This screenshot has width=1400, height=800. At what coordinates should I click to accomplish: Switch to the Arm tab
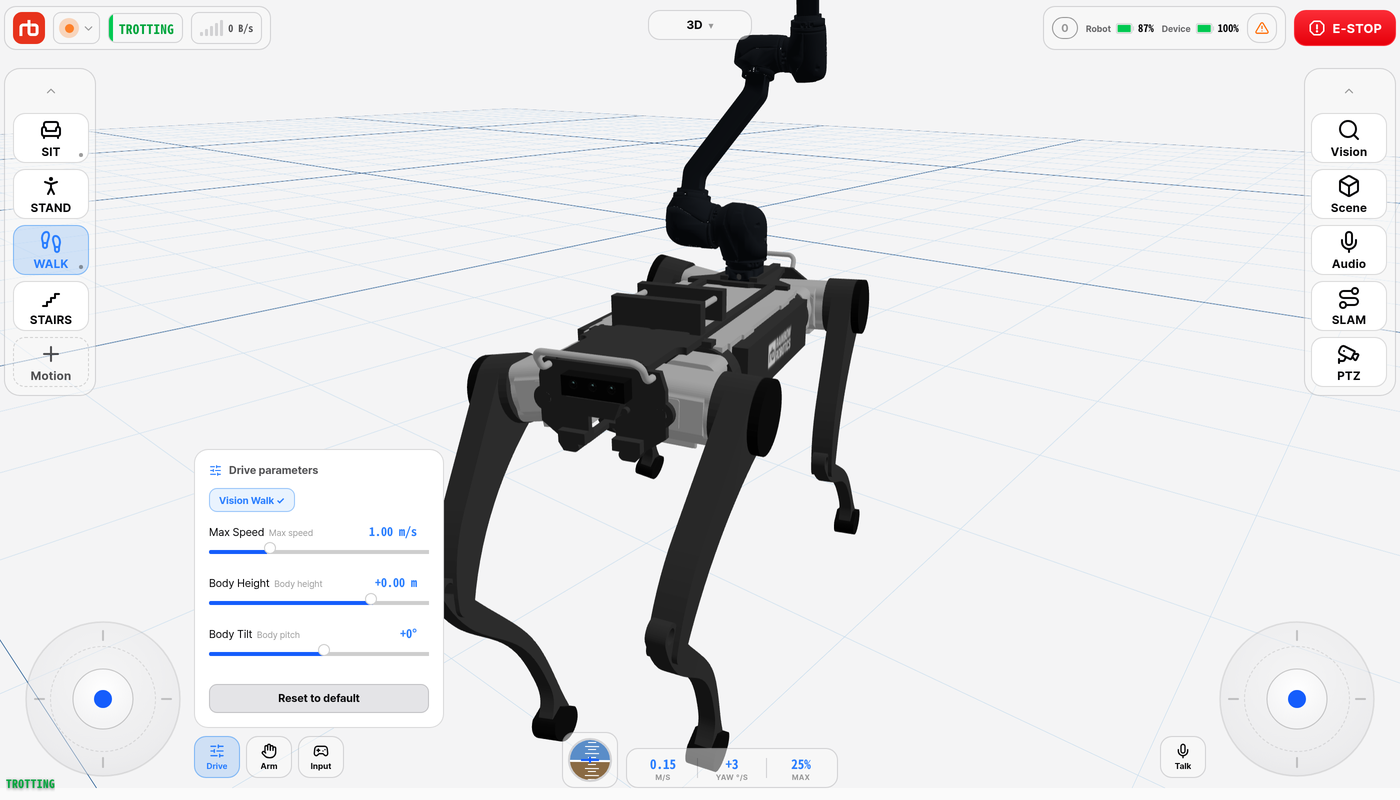coord(269,757)
